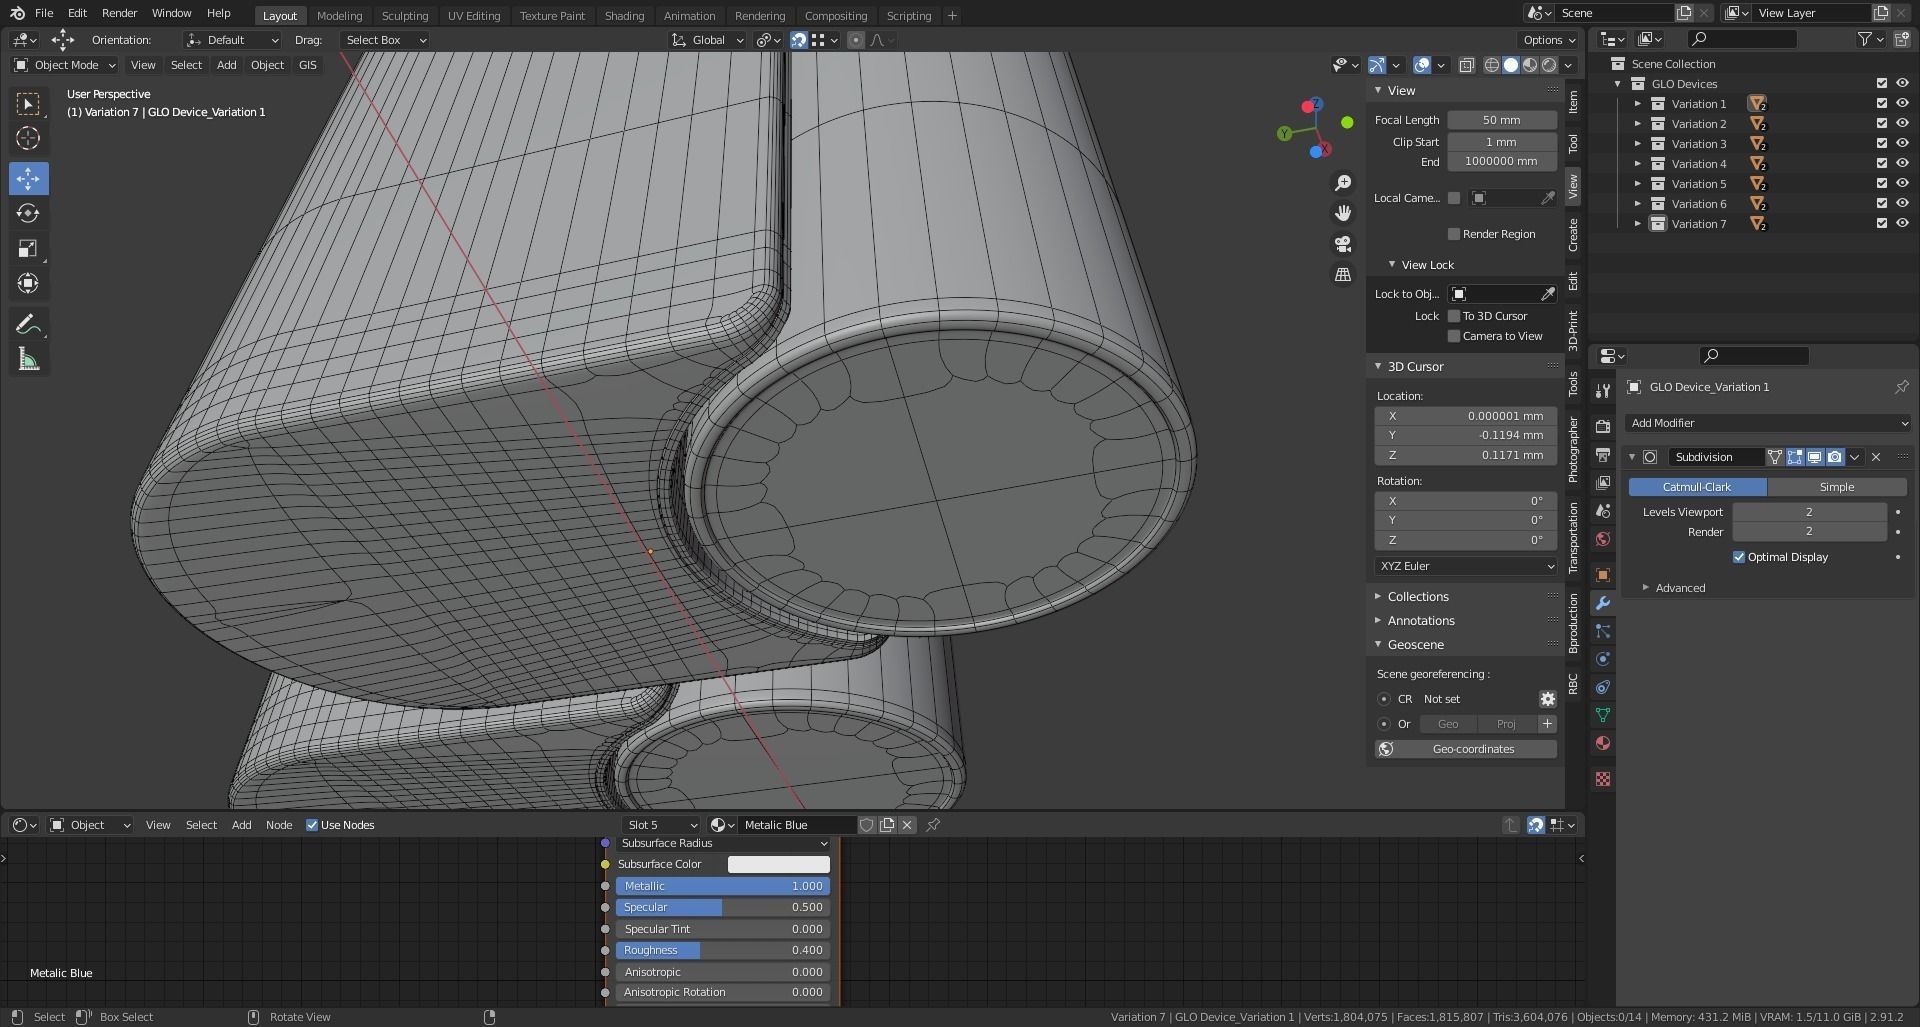Image resolution: width=1920 pixels, height=1027 pixels.
Task: Open the Modifier properties wrench tab
Action: (x=1603, y=603)
